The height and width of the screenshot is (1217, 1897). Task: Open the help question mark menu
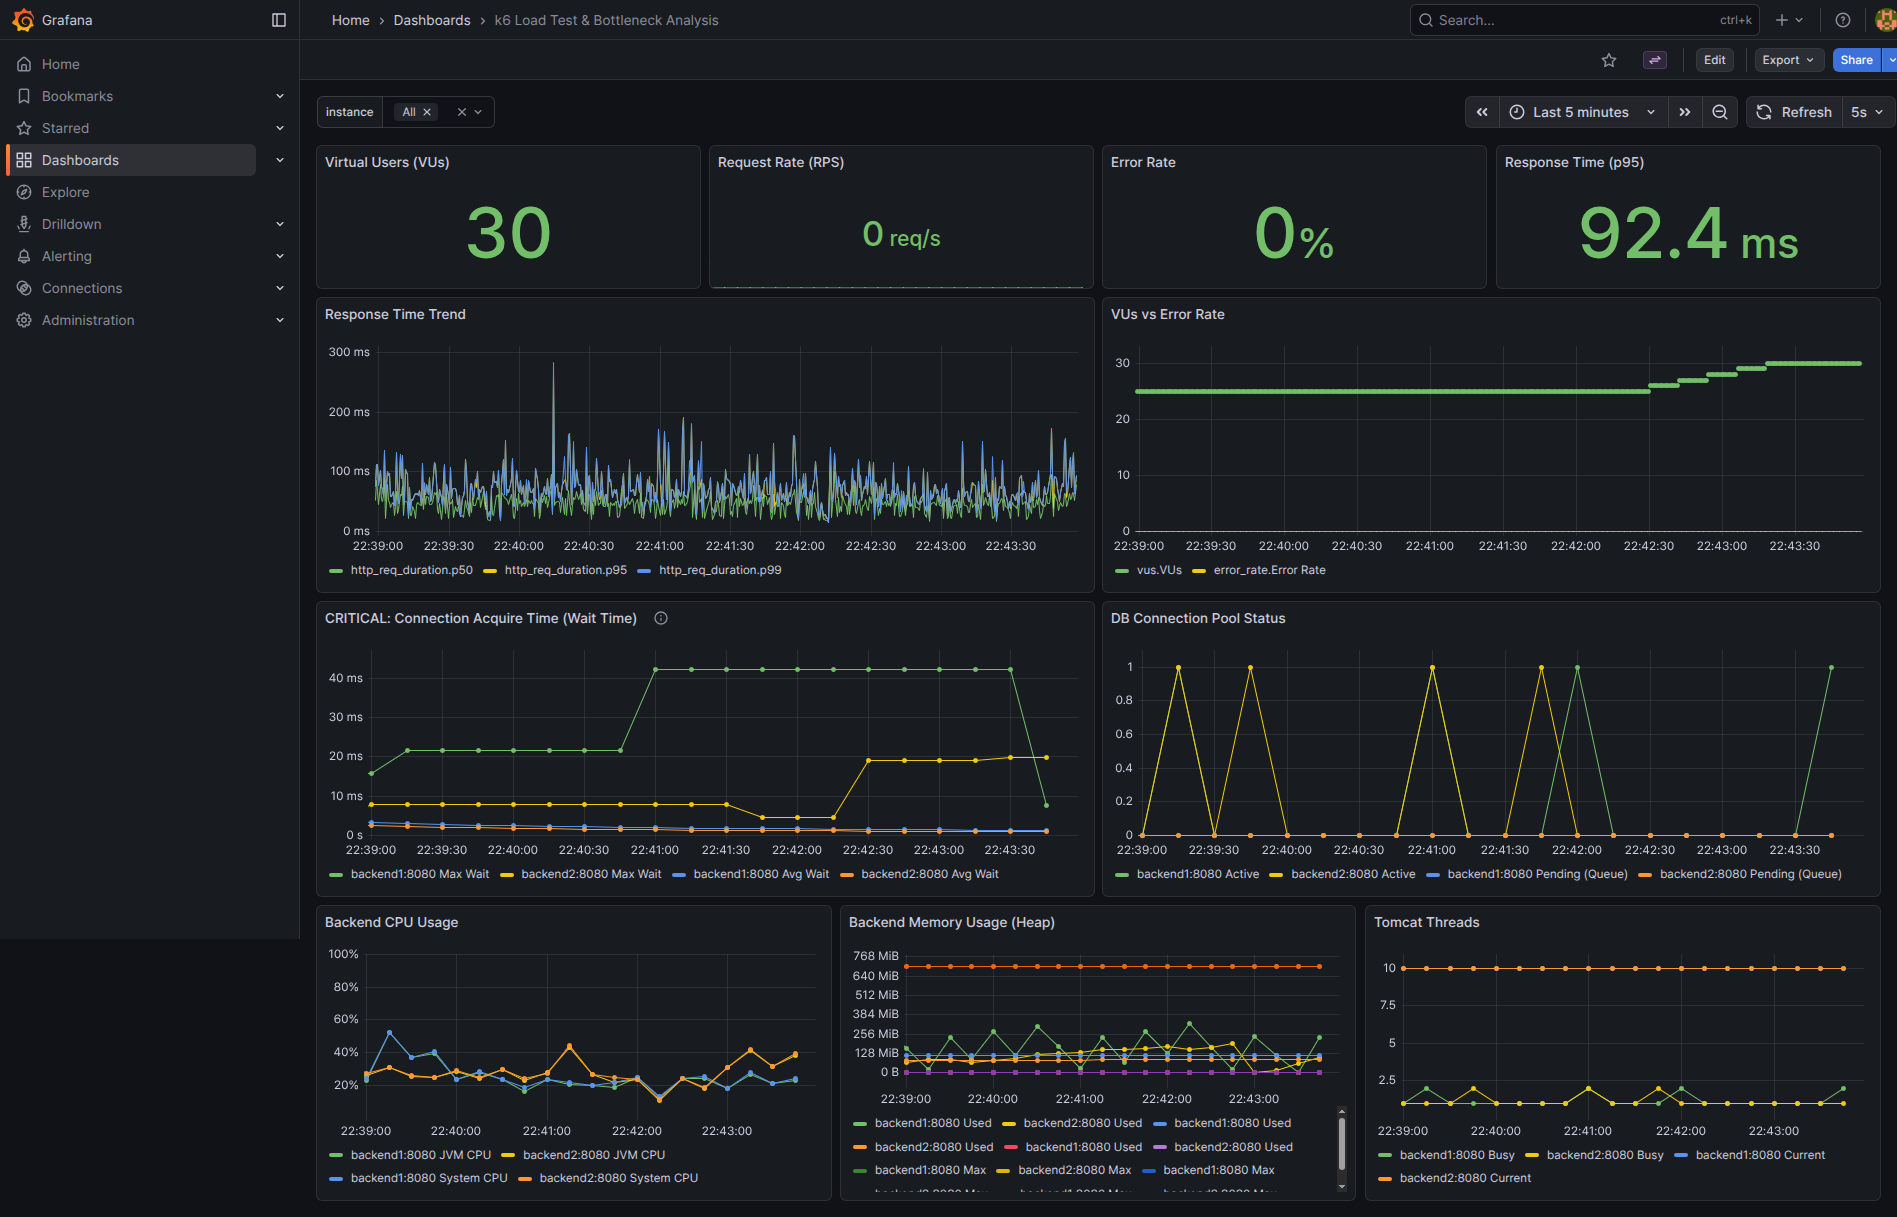click(x=1843, y=20)
